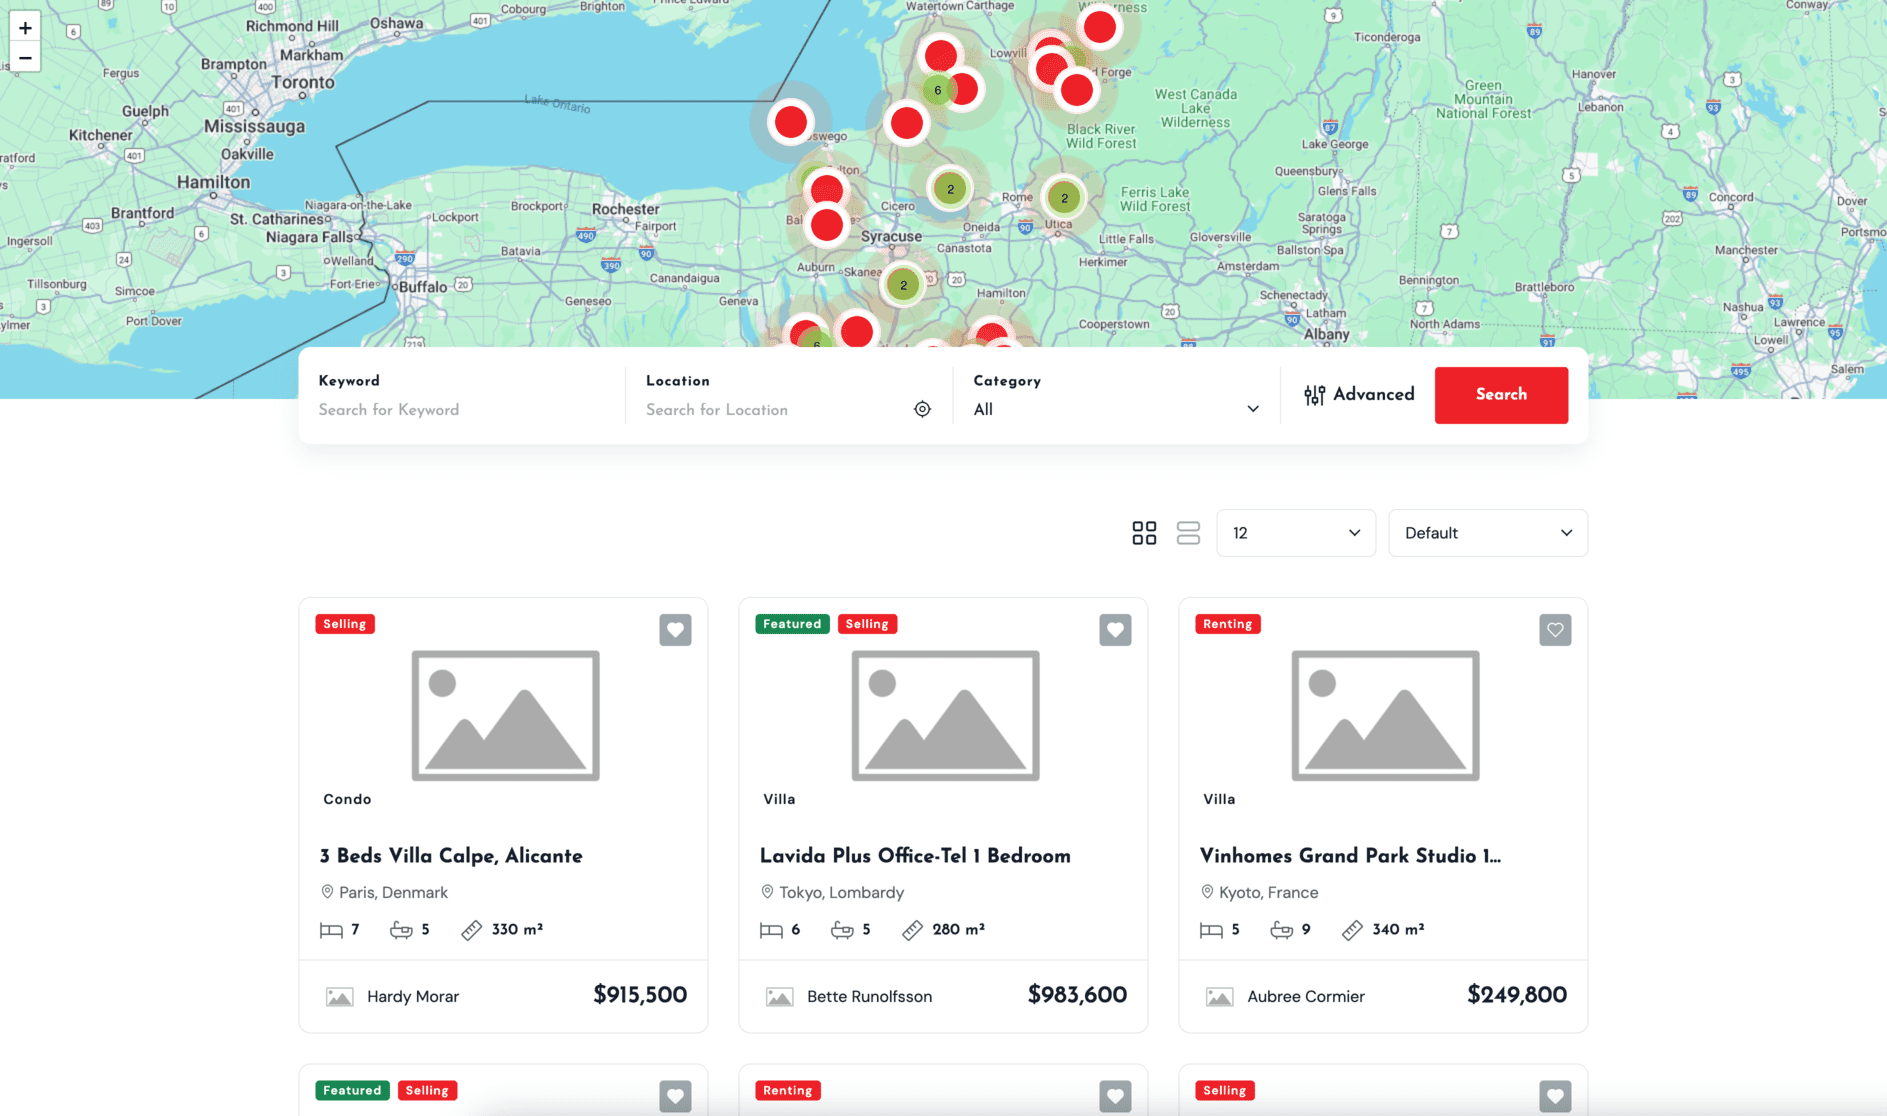Viewport: 1887px width, 1116px height.
Task: Favorite the 3 Beds Villa Calpe listing
Action: tap(675, 630)
